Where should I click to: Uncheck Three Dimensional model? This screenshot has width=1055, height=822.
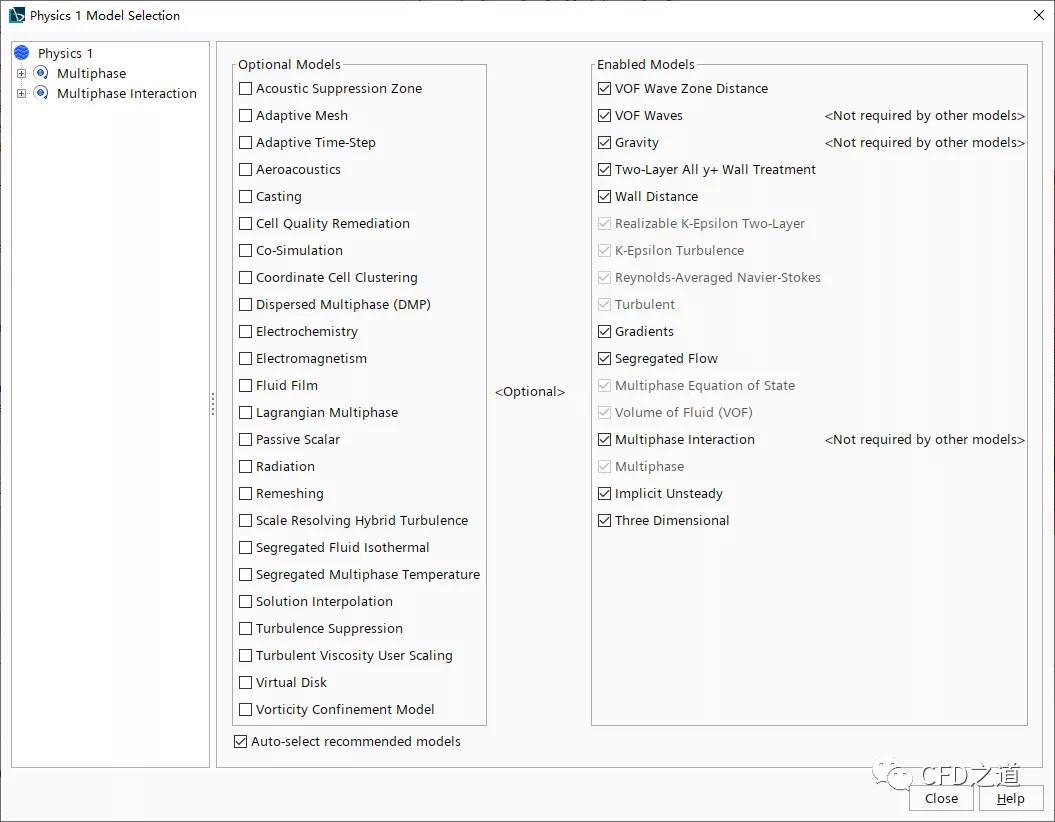(x=604, y=520)
